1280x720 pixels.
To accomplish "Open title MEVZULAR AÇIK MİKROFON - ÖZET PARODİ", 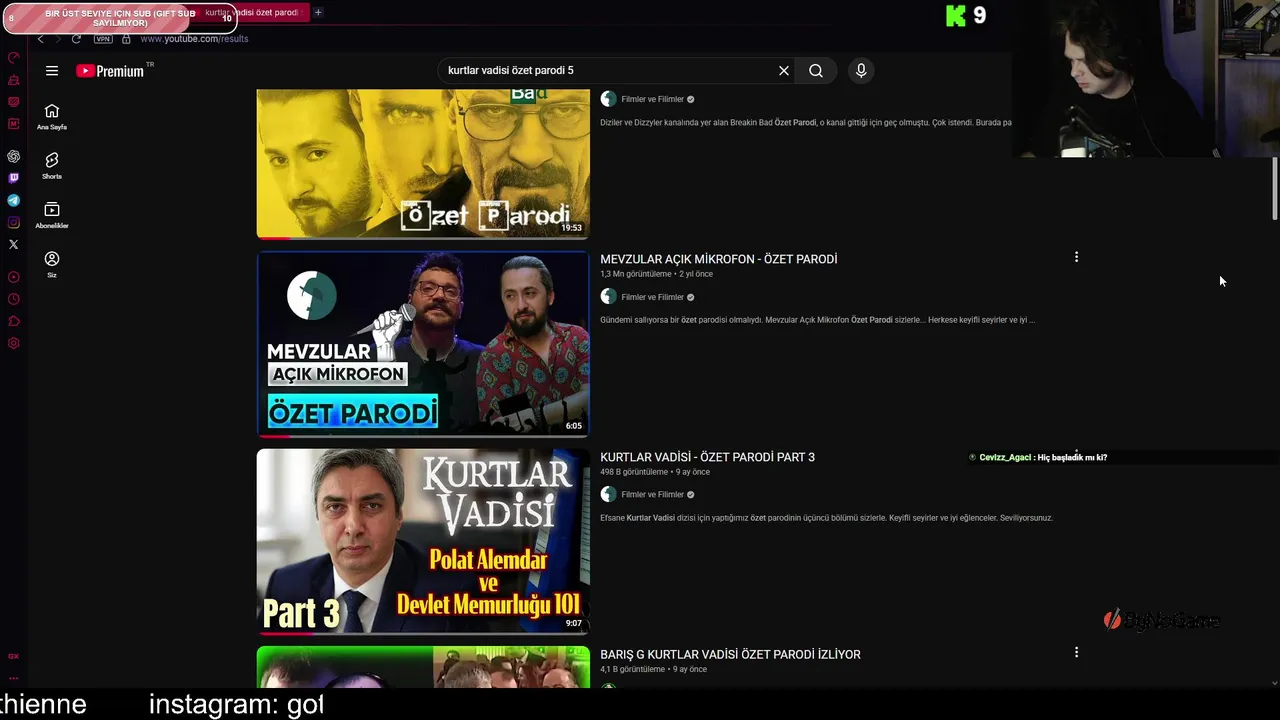I will point(718,259).
